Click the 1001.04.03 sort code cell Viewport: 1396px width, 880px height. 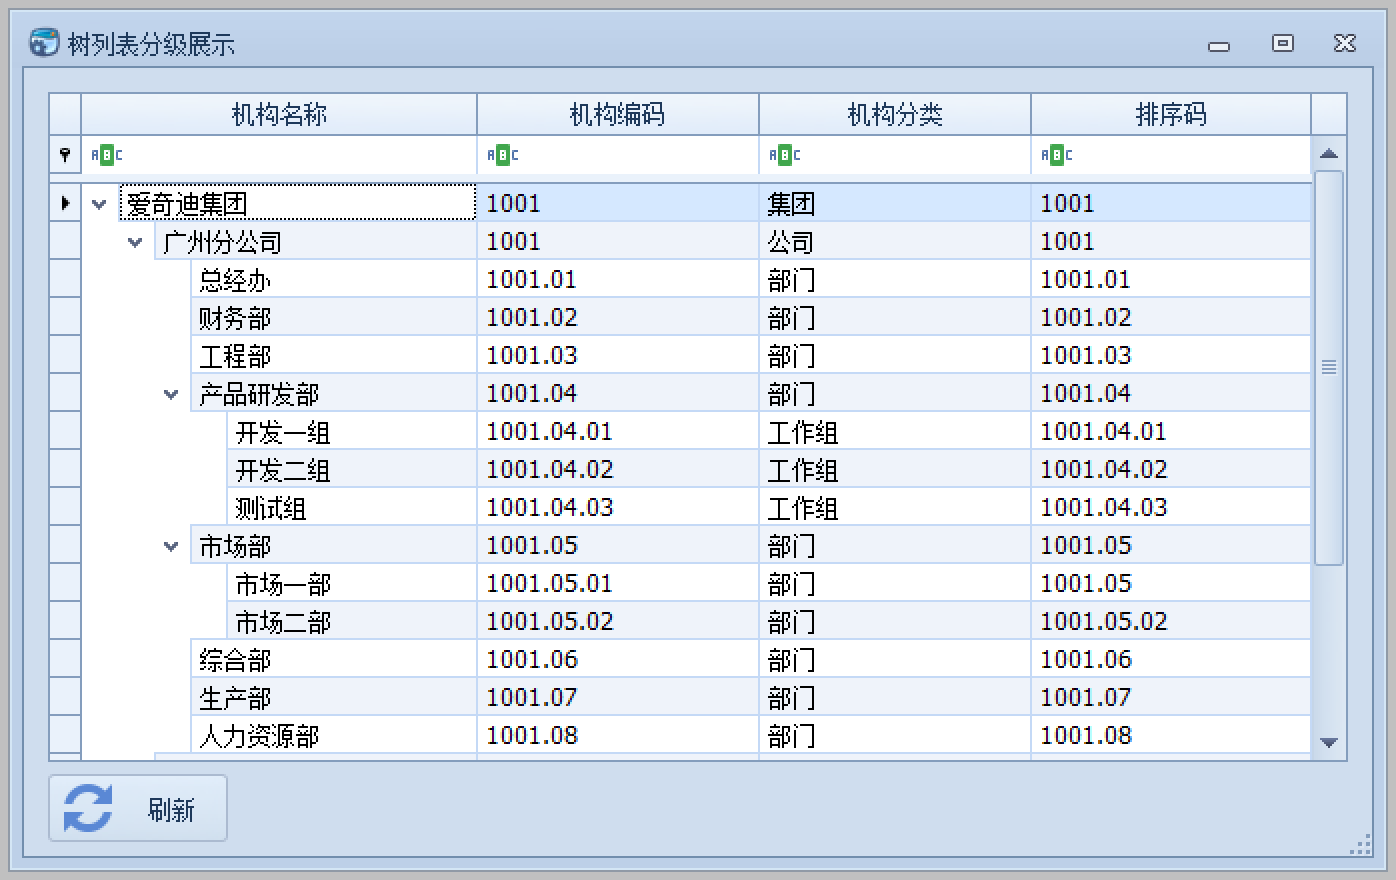[1171, 508]
